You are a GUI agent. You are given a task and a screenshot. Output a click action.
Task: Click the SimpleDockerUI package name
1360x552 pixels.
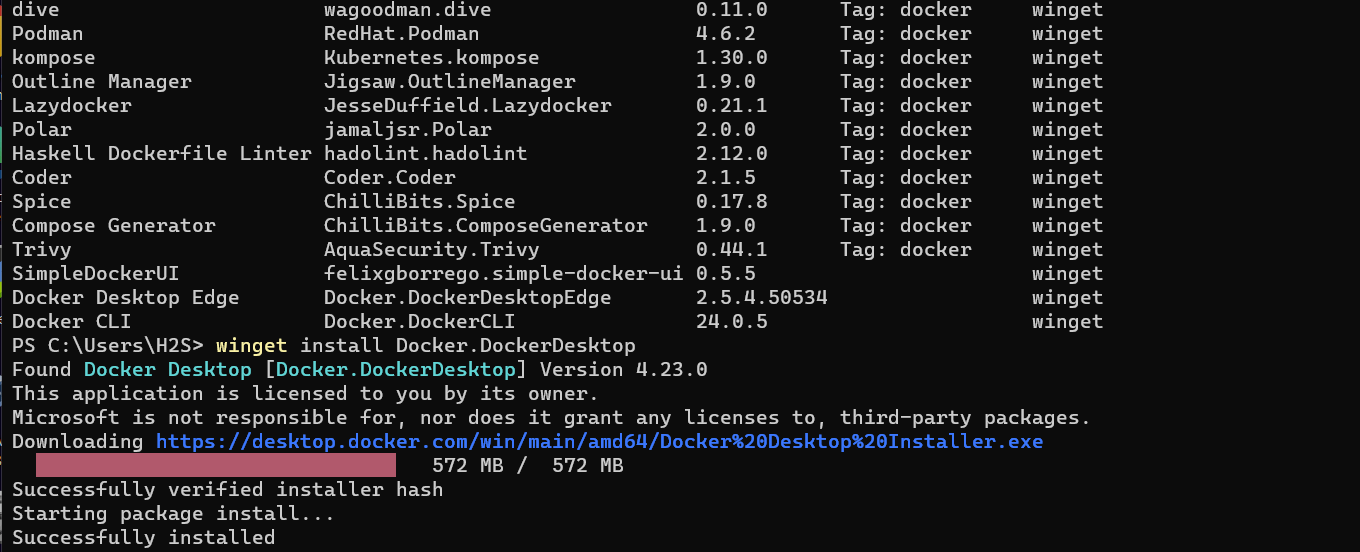tap(95, 274)
